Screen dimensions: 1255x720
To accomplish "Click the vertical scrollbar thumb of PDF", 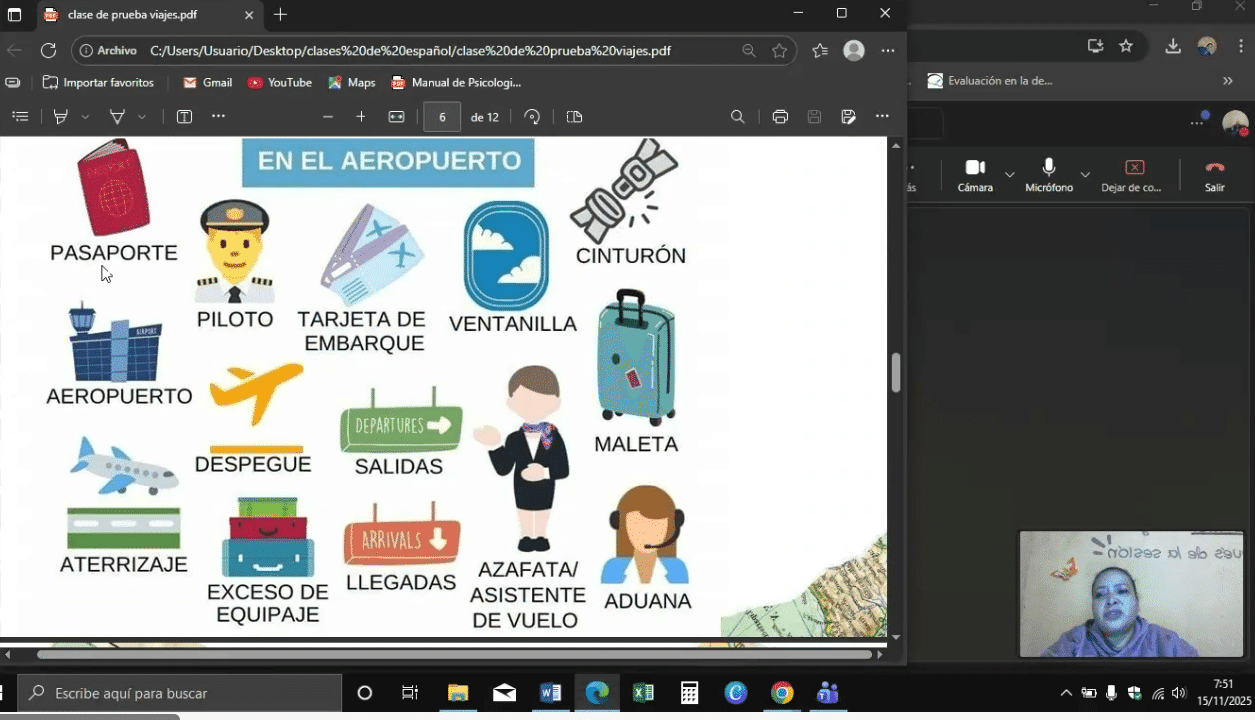I will (896, 373).
